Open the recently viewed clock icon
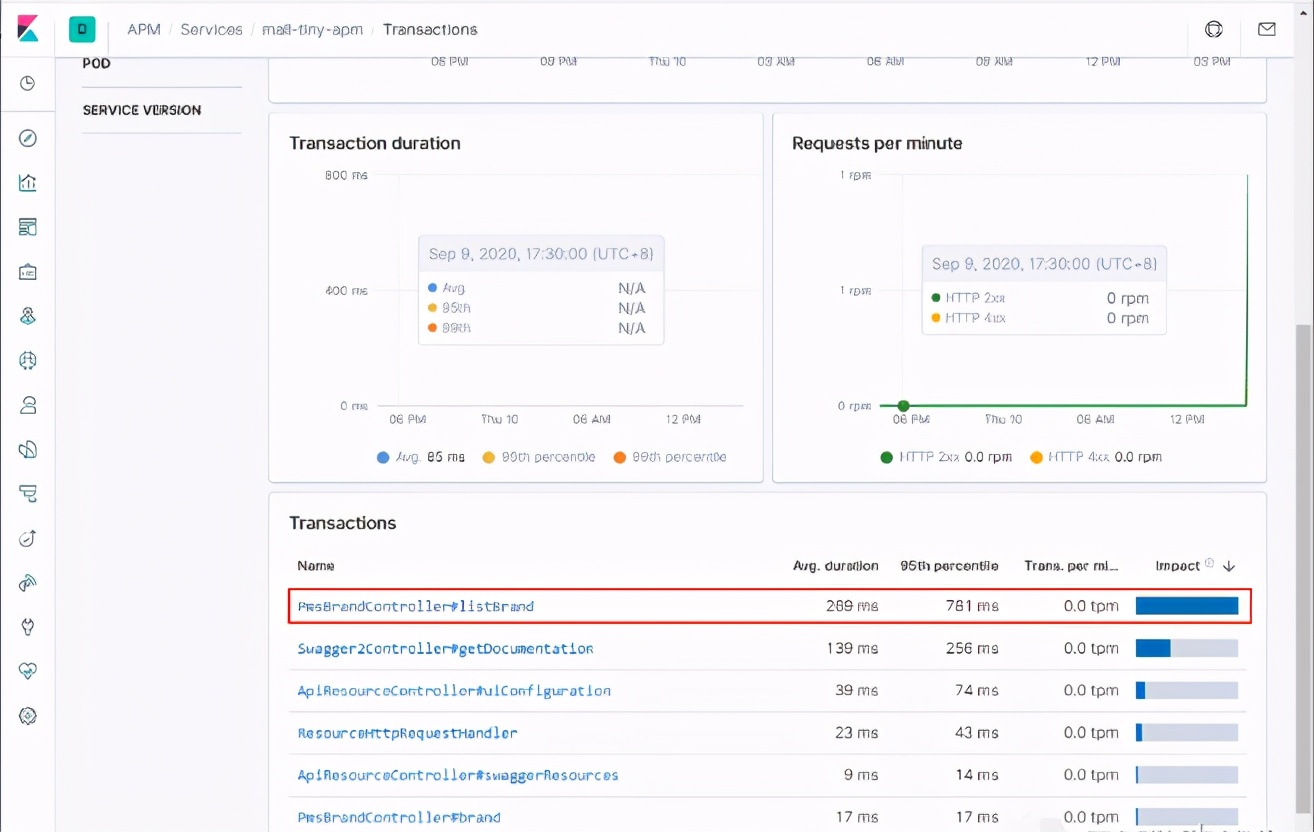The image size is (1314, 832). (28, 83)
